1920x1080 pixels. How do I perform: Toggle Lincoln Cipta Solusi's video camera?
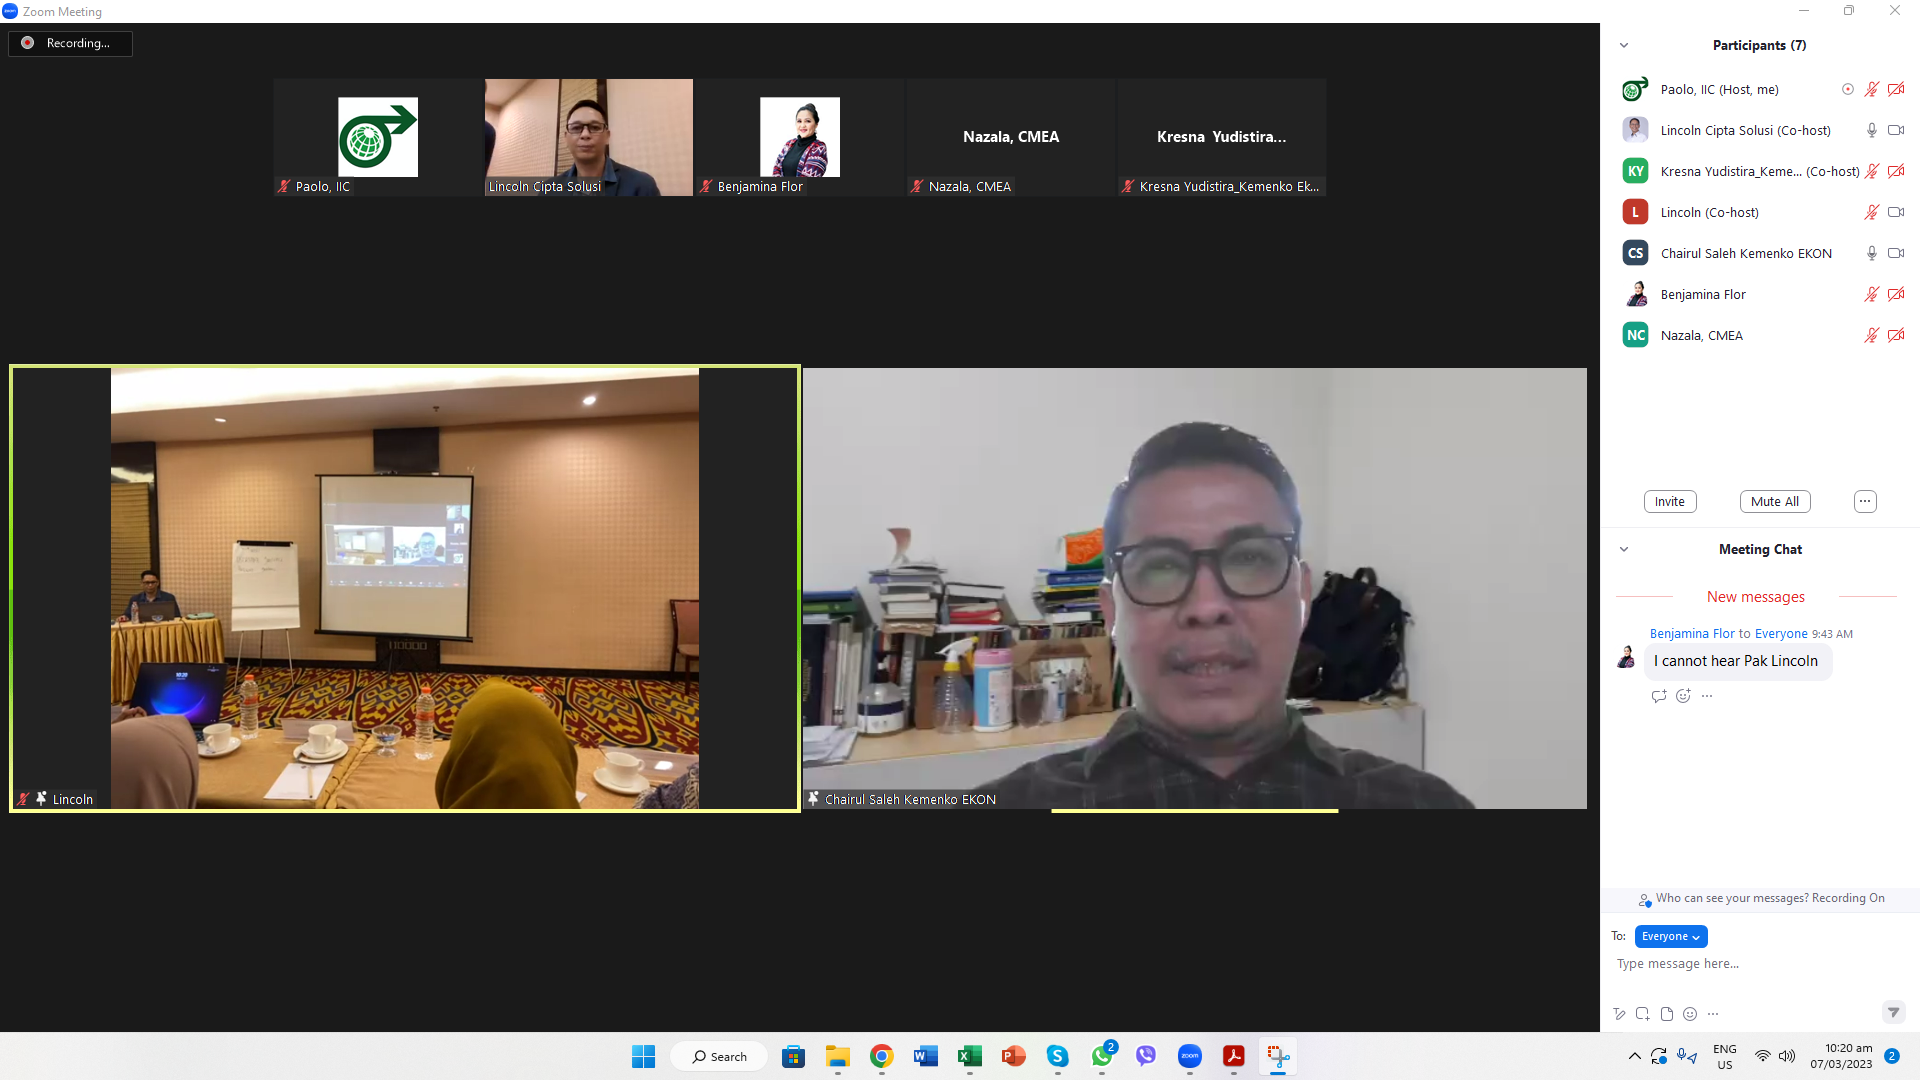(x=1895, y=131)
